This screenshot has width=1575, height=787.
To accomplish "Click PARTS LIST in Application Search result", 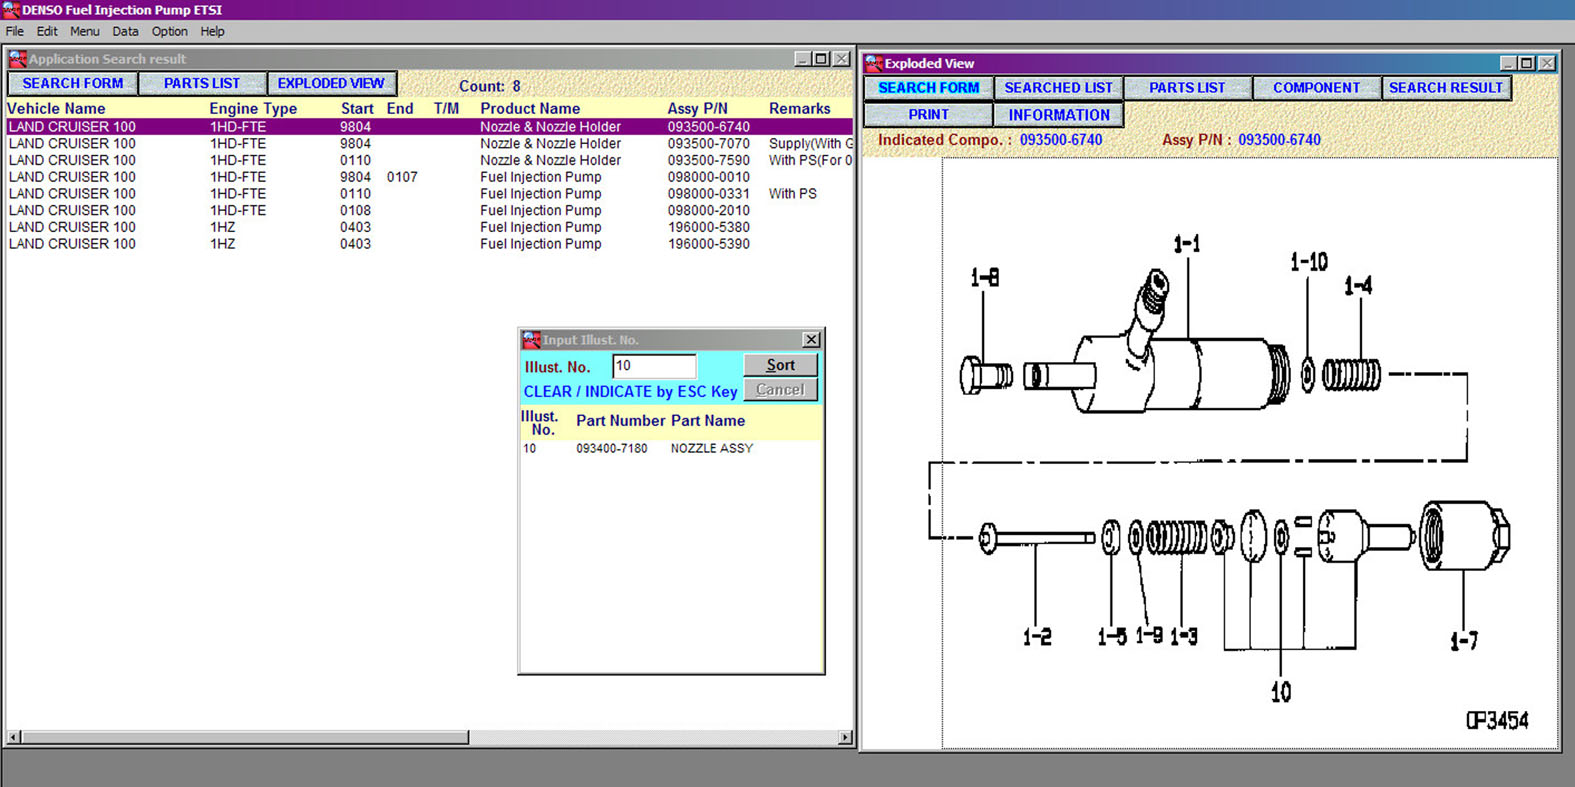I will pos(202,84).
